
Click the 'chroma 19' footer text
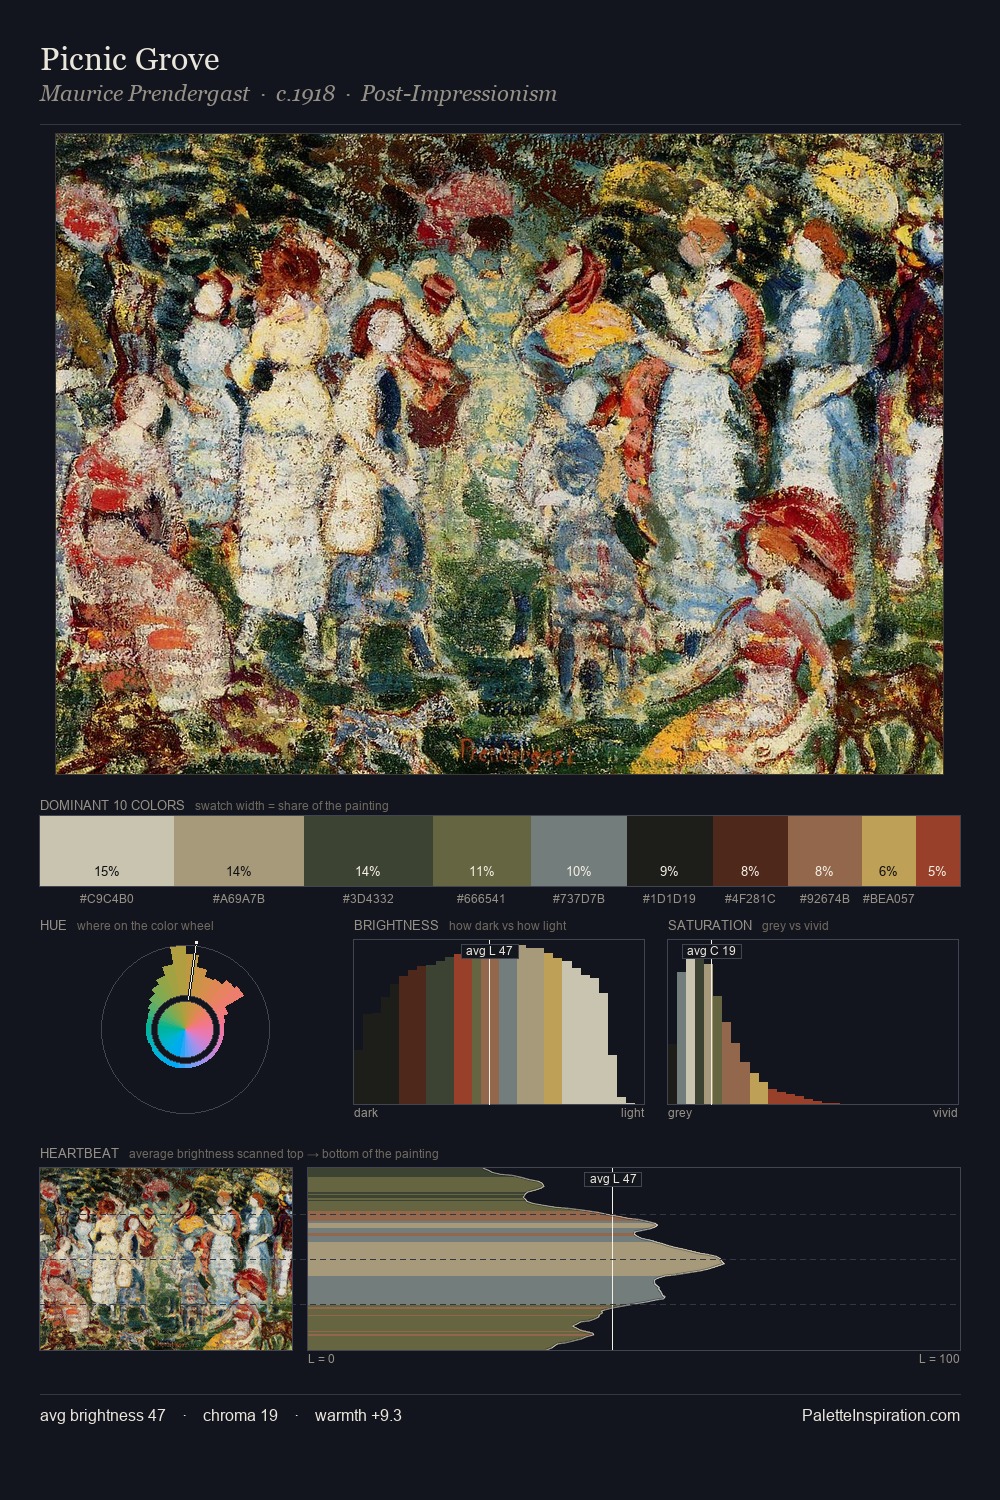point(240,1416)
